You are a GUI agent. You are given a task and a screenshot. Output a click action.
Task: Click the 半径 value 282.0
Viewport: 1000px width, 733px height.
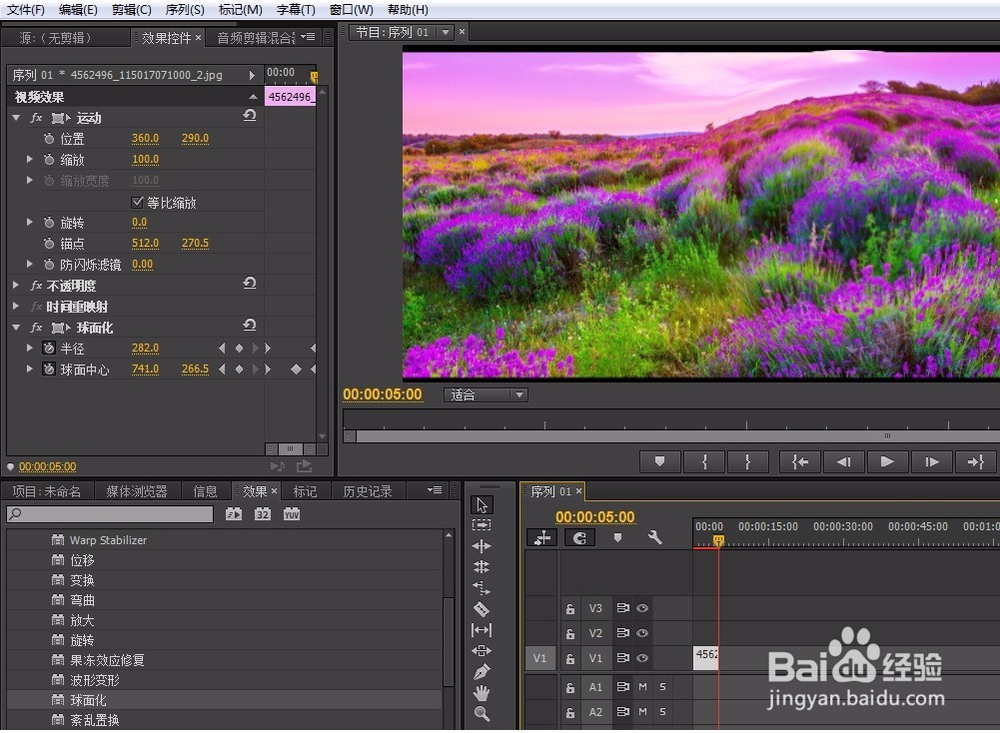tap(145, 348)
